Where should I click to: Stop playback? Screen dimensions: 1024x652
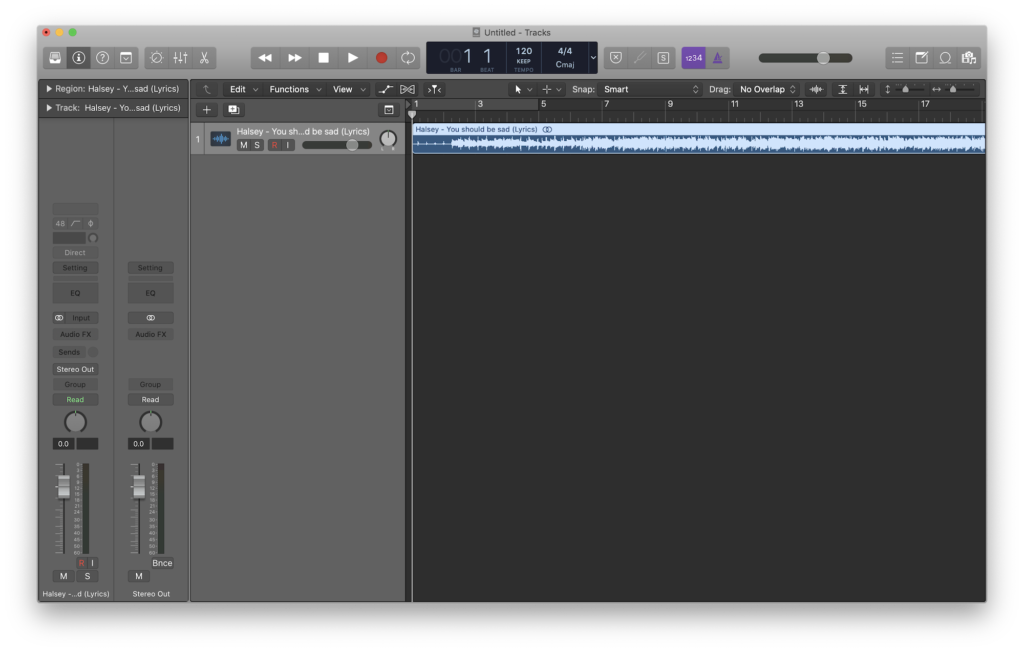coord(323,58)
